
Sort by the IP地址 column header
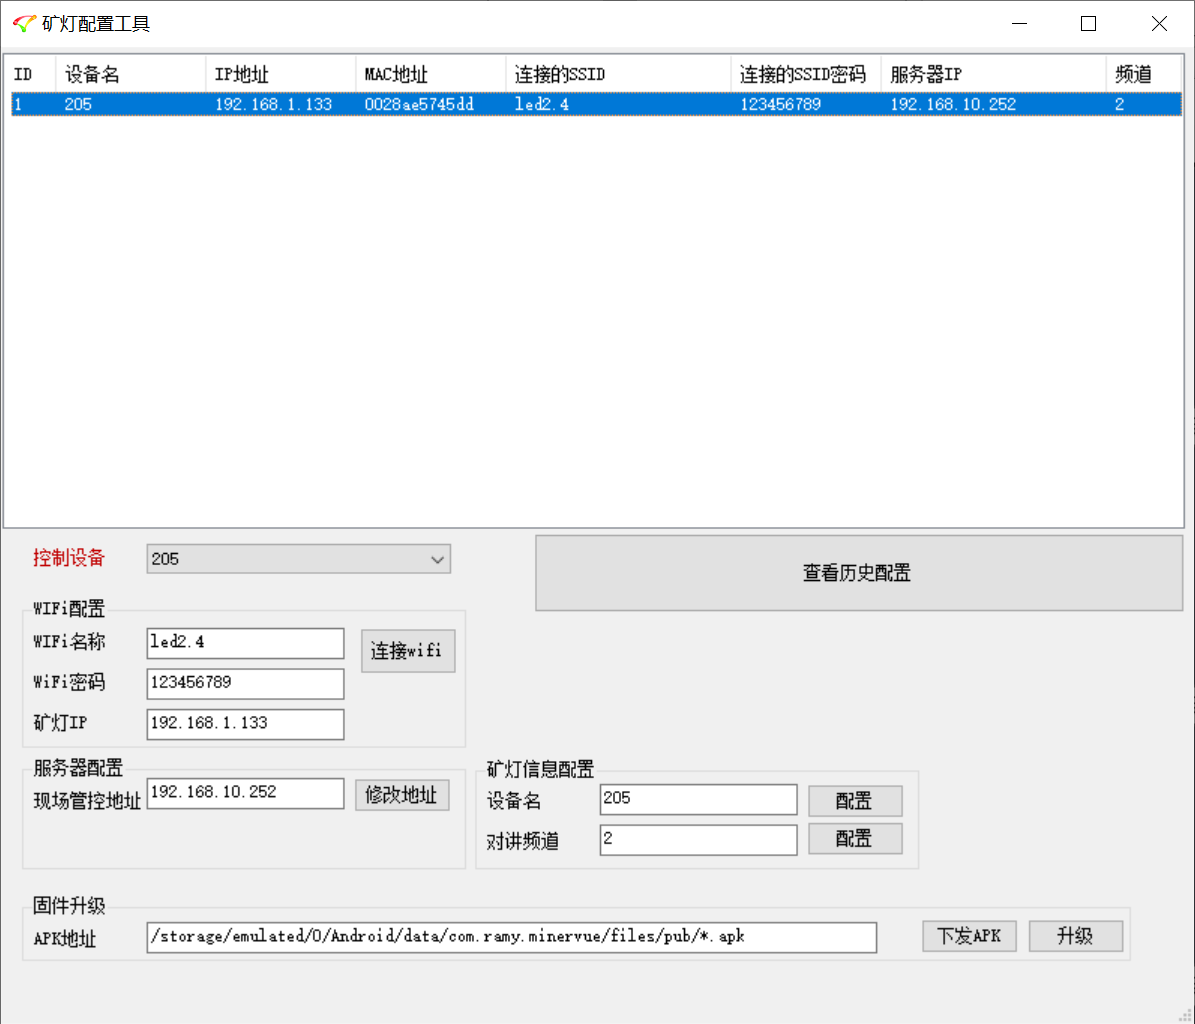coord(280,75)
